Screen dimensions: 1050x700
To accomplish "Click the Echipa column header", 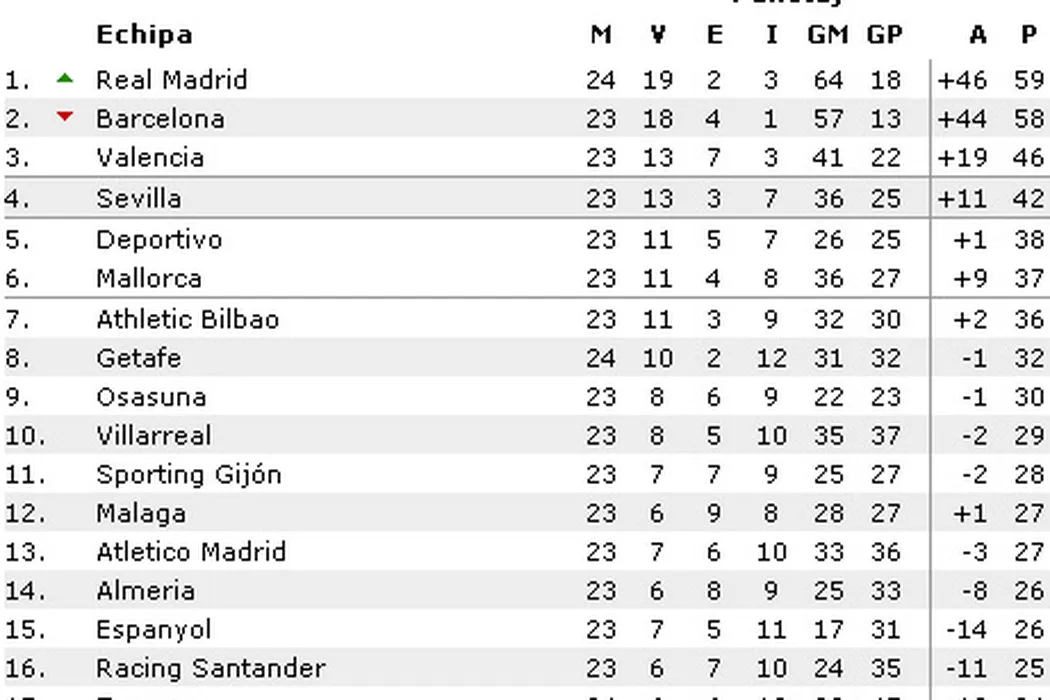I will tap(144, 35).
